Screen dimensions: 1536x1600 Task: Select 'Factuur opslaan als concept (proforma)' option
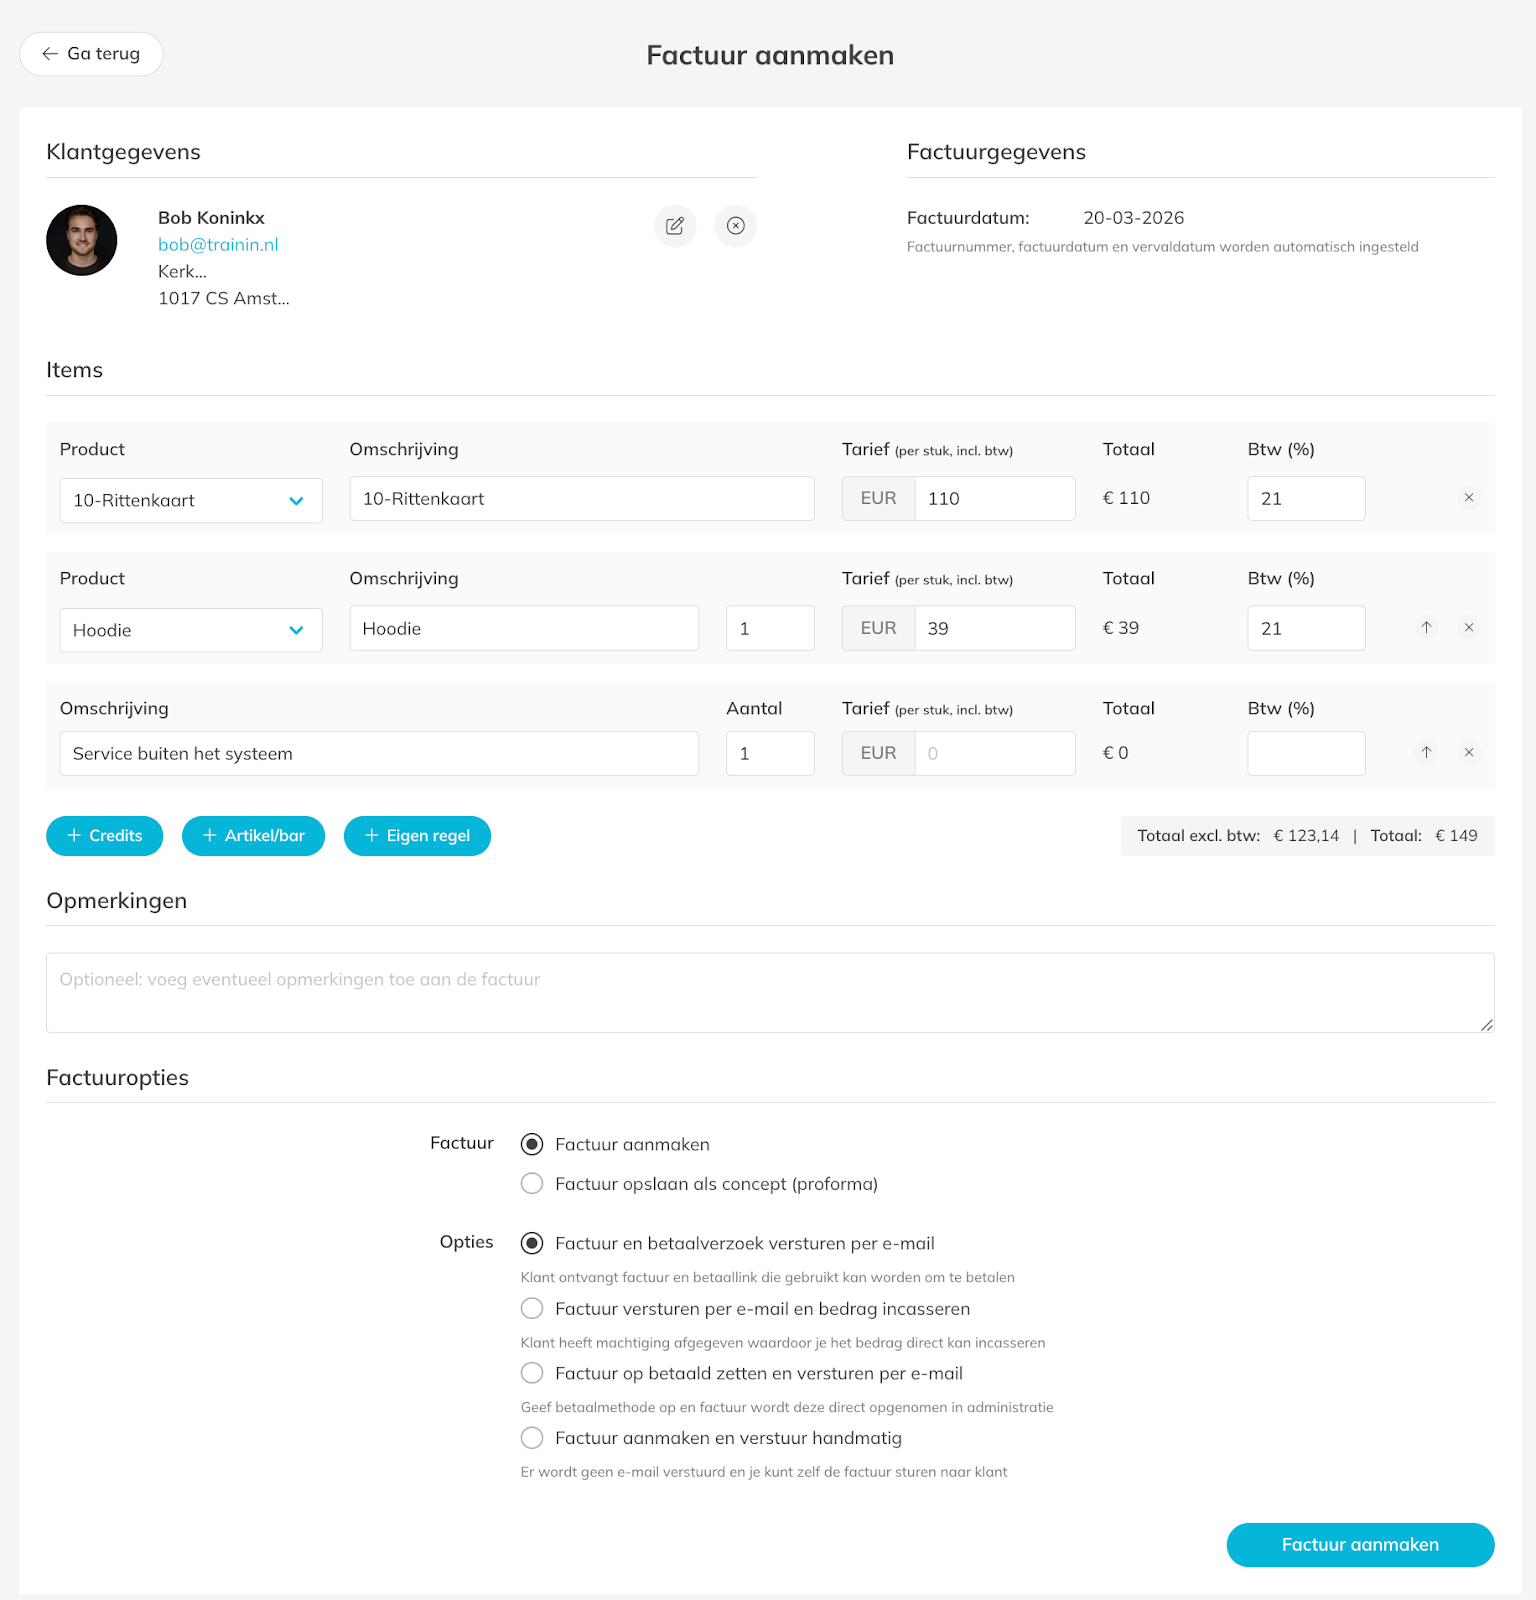[x=532, y=1184]
